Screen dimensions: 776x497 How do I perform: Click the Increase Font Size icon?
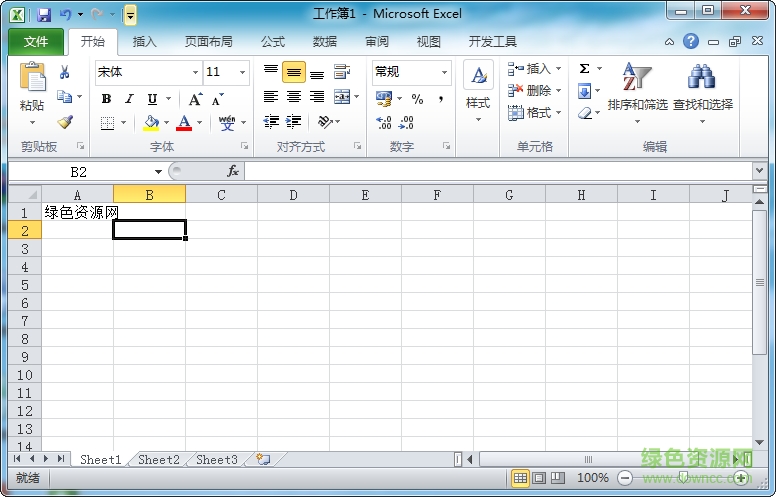pos(195,99)
